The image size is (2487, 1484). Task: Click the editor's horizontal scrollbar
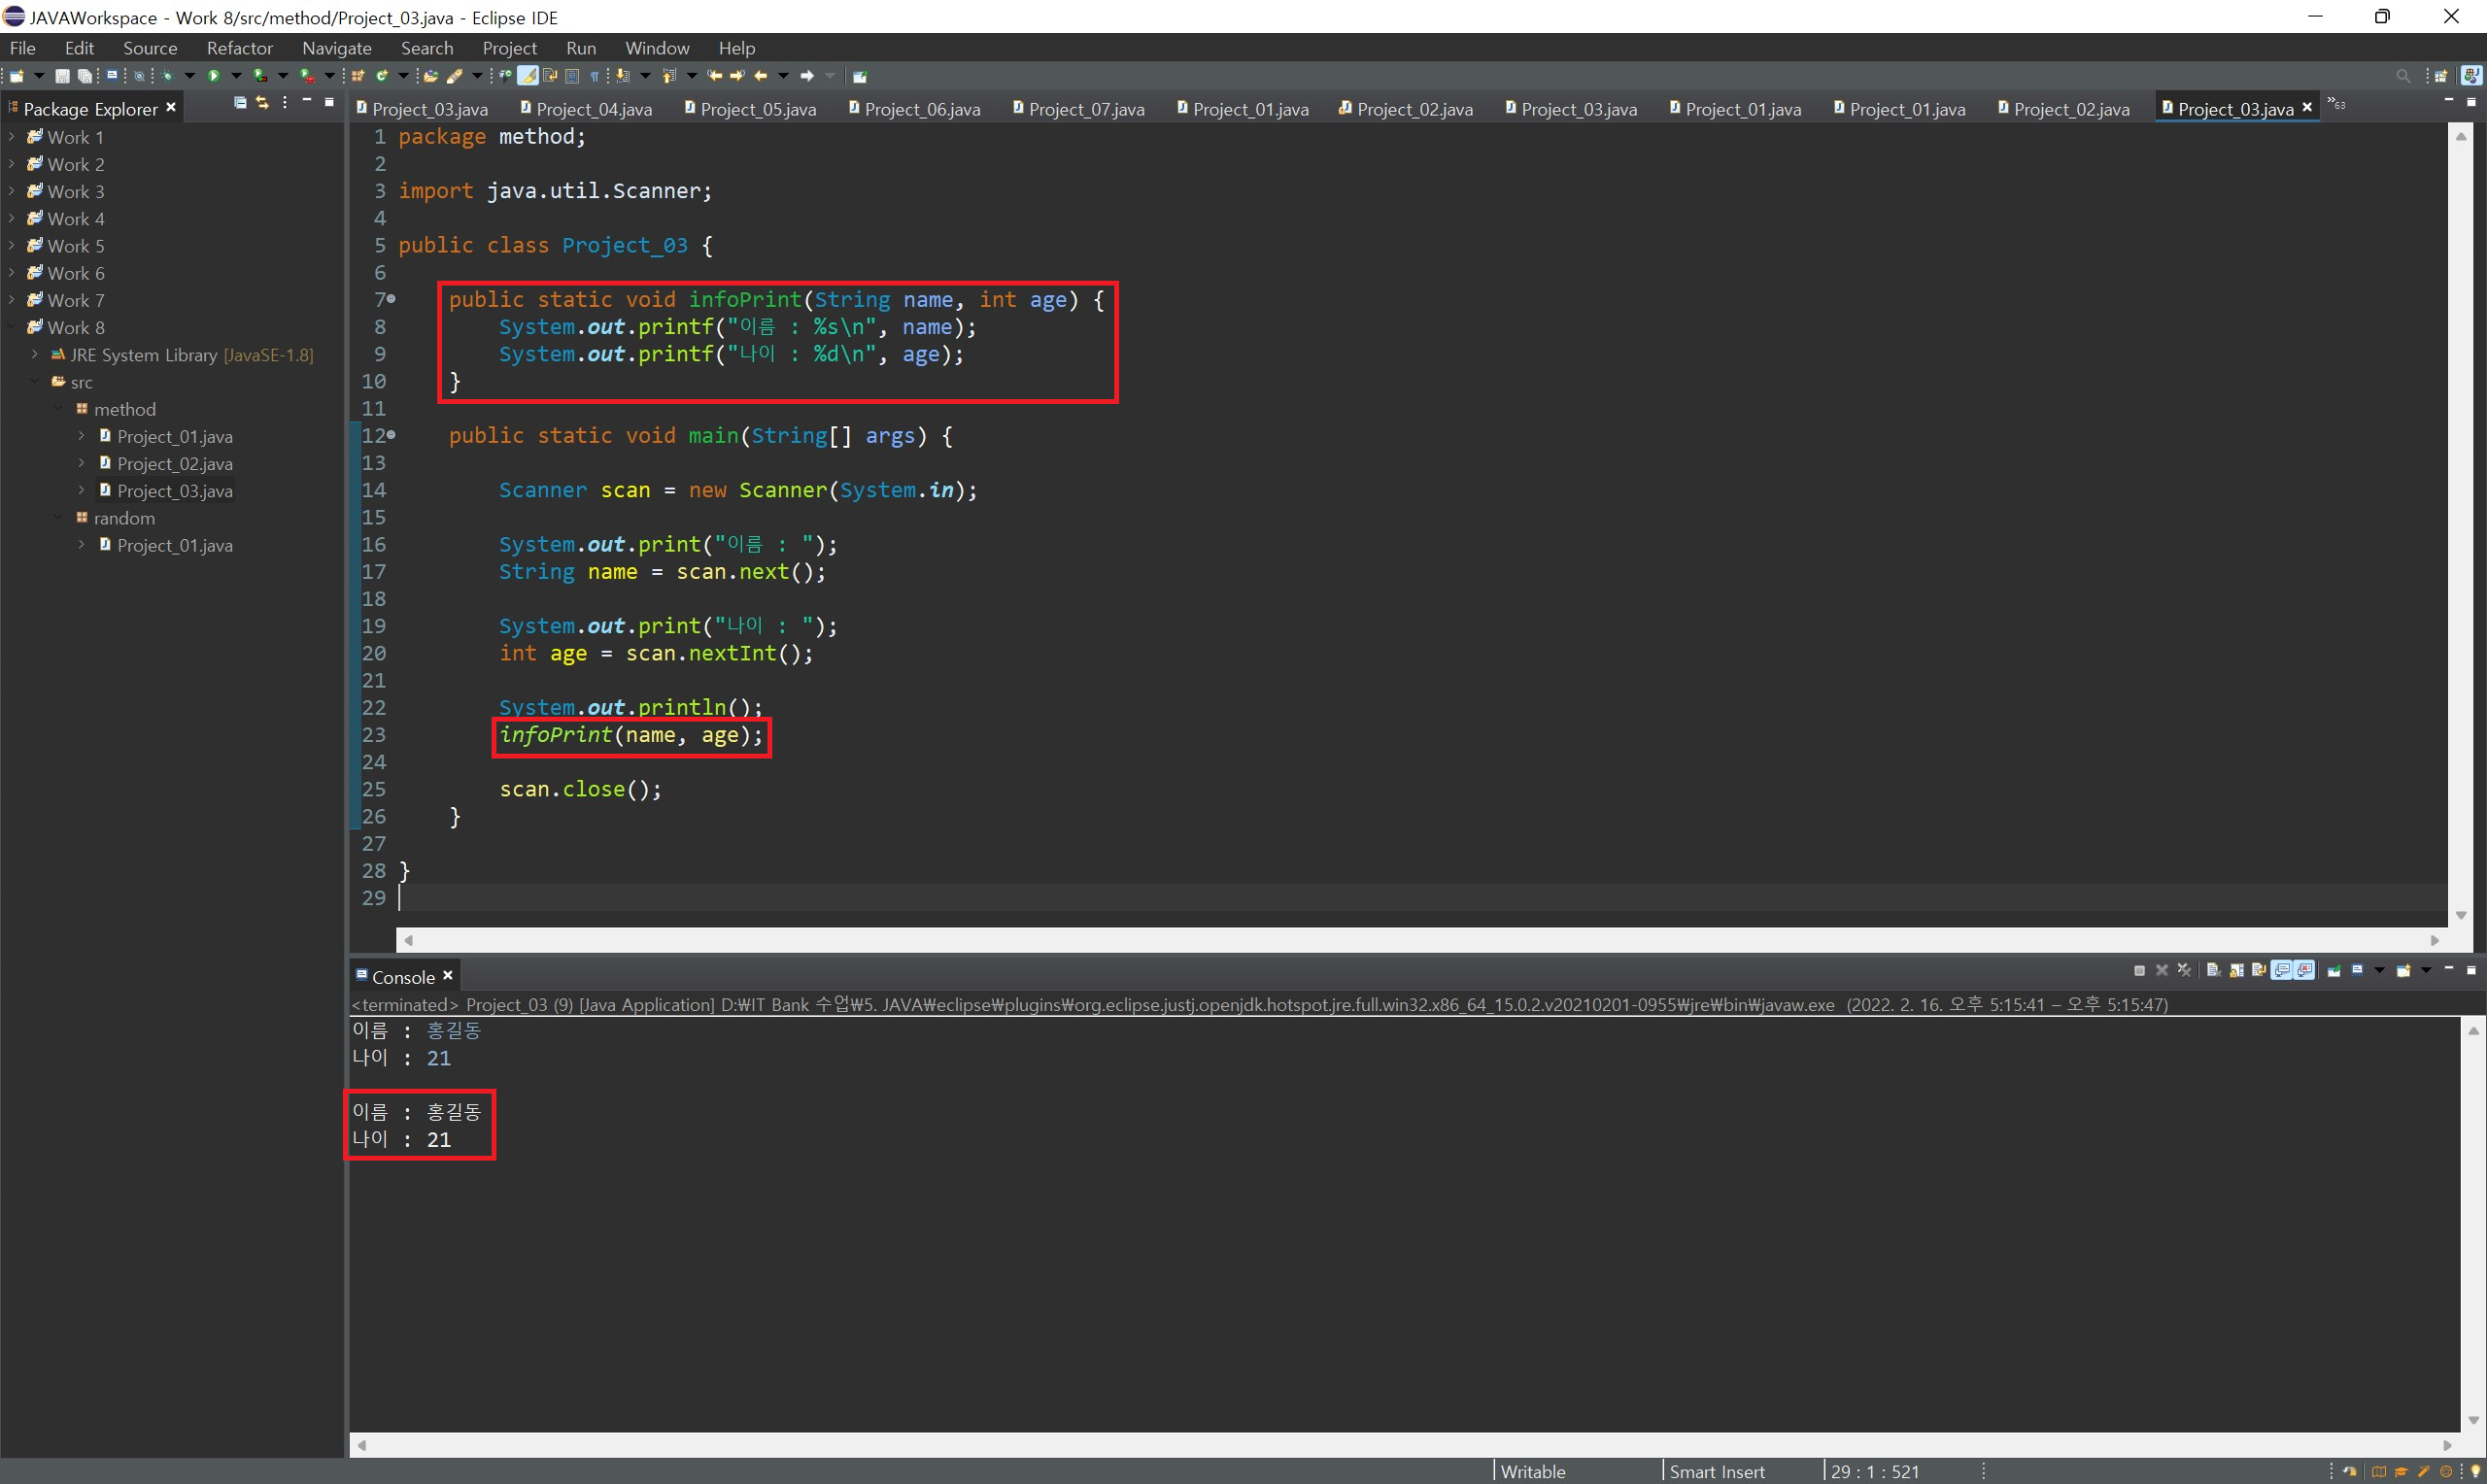(x=1420, y=940)
